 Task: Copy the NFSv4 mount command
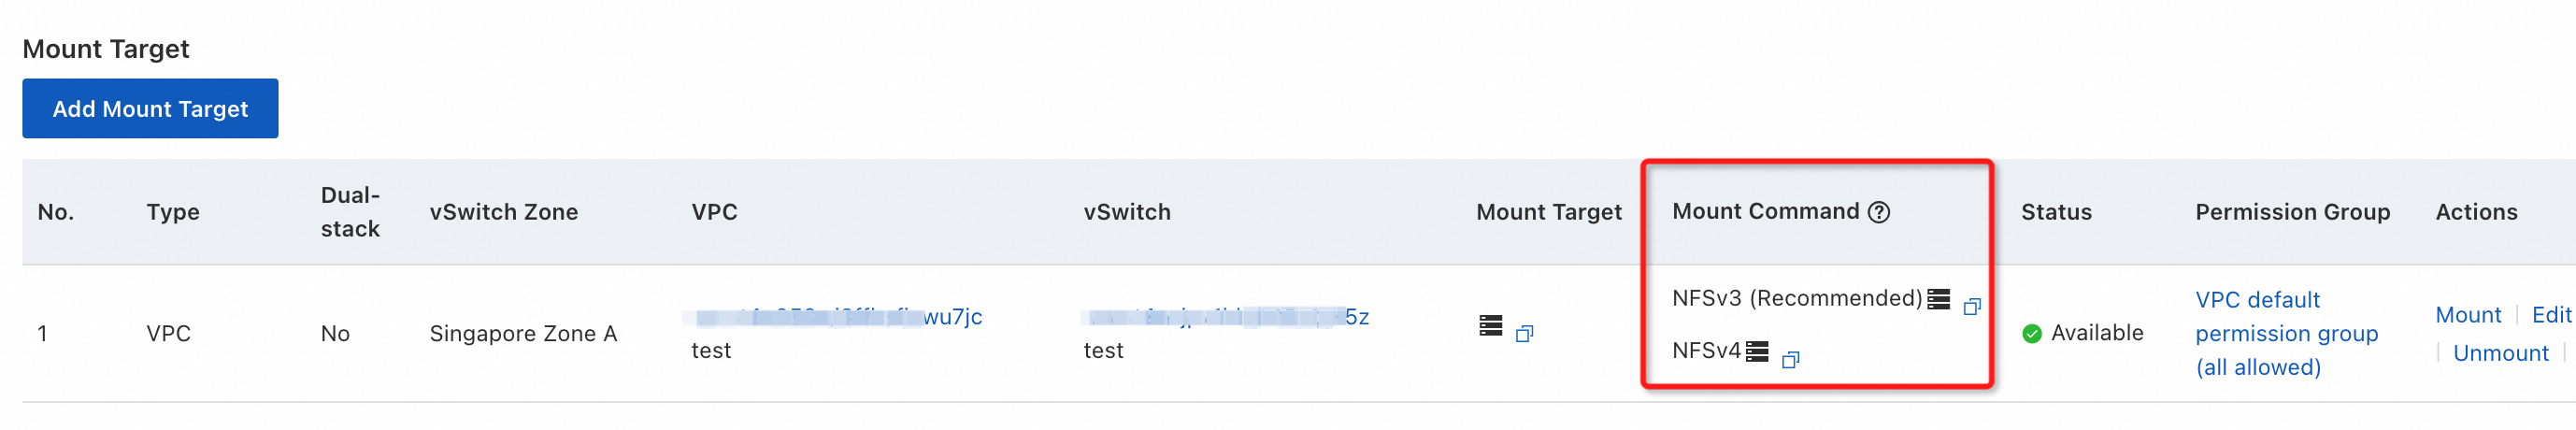[x=1790, y=359]
